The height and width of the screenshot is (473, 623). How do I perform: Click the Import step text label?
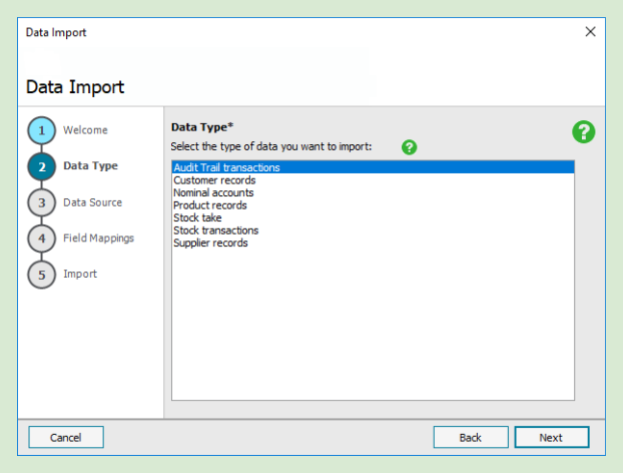point(80,274)
